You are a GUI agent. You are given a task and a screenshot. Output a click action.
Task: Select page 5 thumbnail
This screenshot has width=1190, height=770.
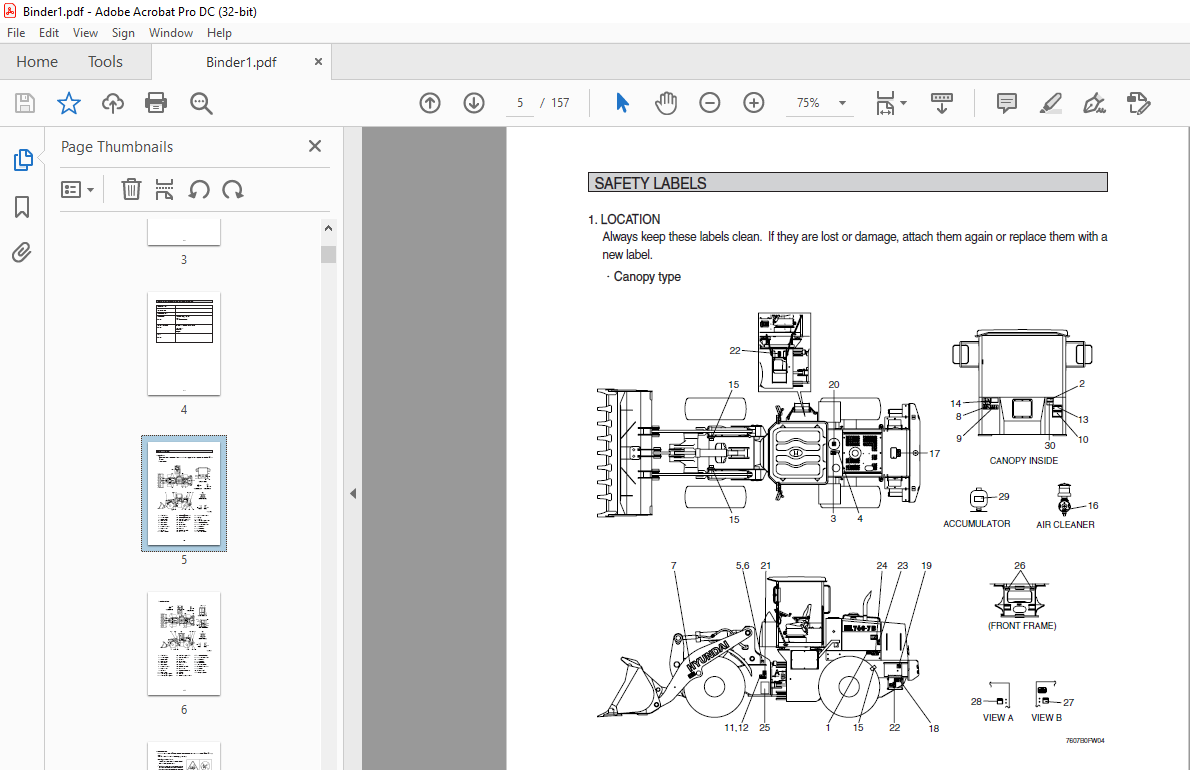(x=184, y=493)
